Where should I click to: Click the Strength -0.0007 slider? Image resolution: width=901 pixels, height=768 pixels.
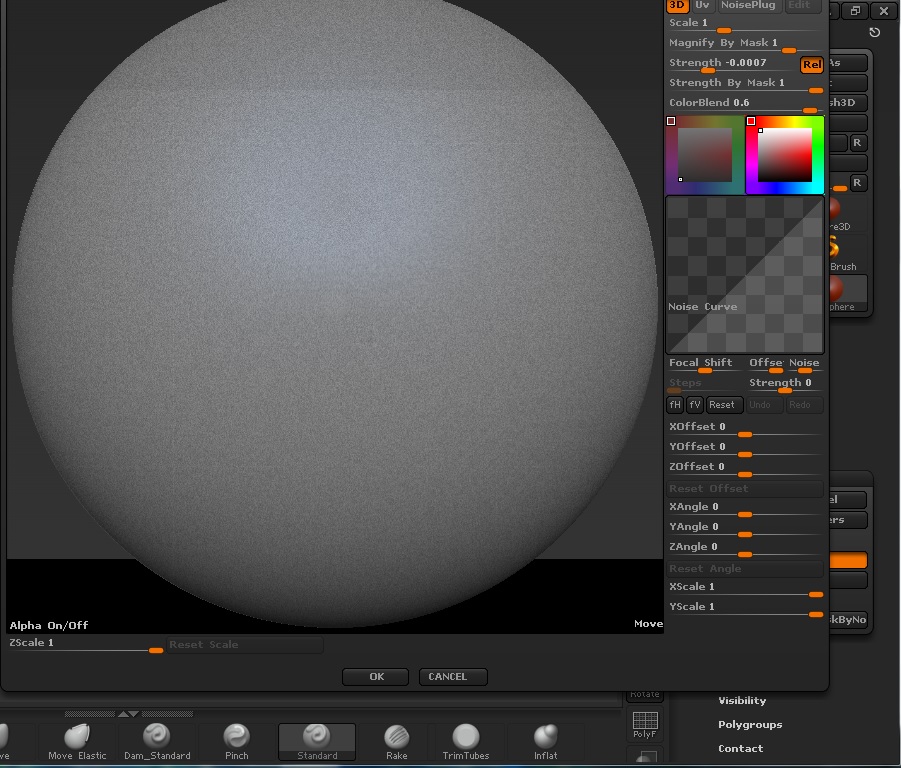click(733, 64)
